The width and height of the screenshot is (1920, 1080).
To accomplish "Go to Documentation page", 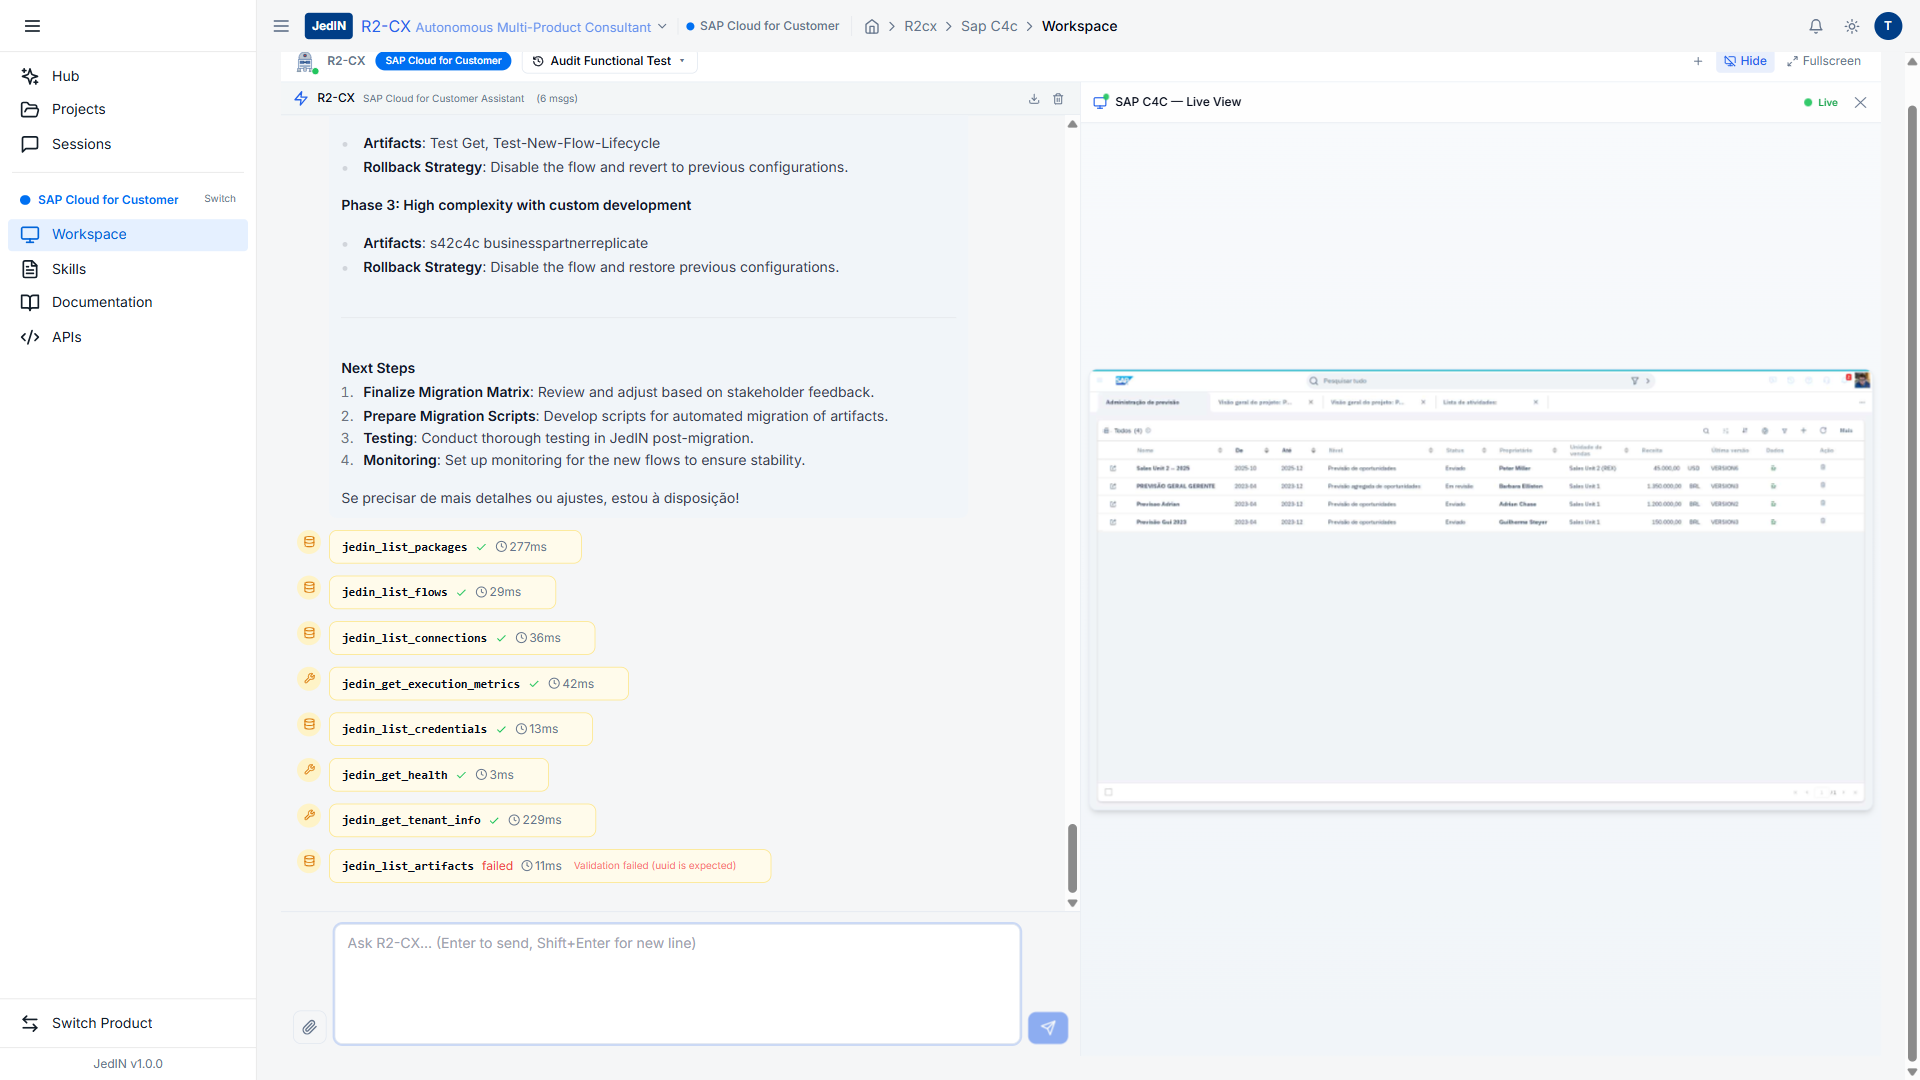I will [102, 302].
